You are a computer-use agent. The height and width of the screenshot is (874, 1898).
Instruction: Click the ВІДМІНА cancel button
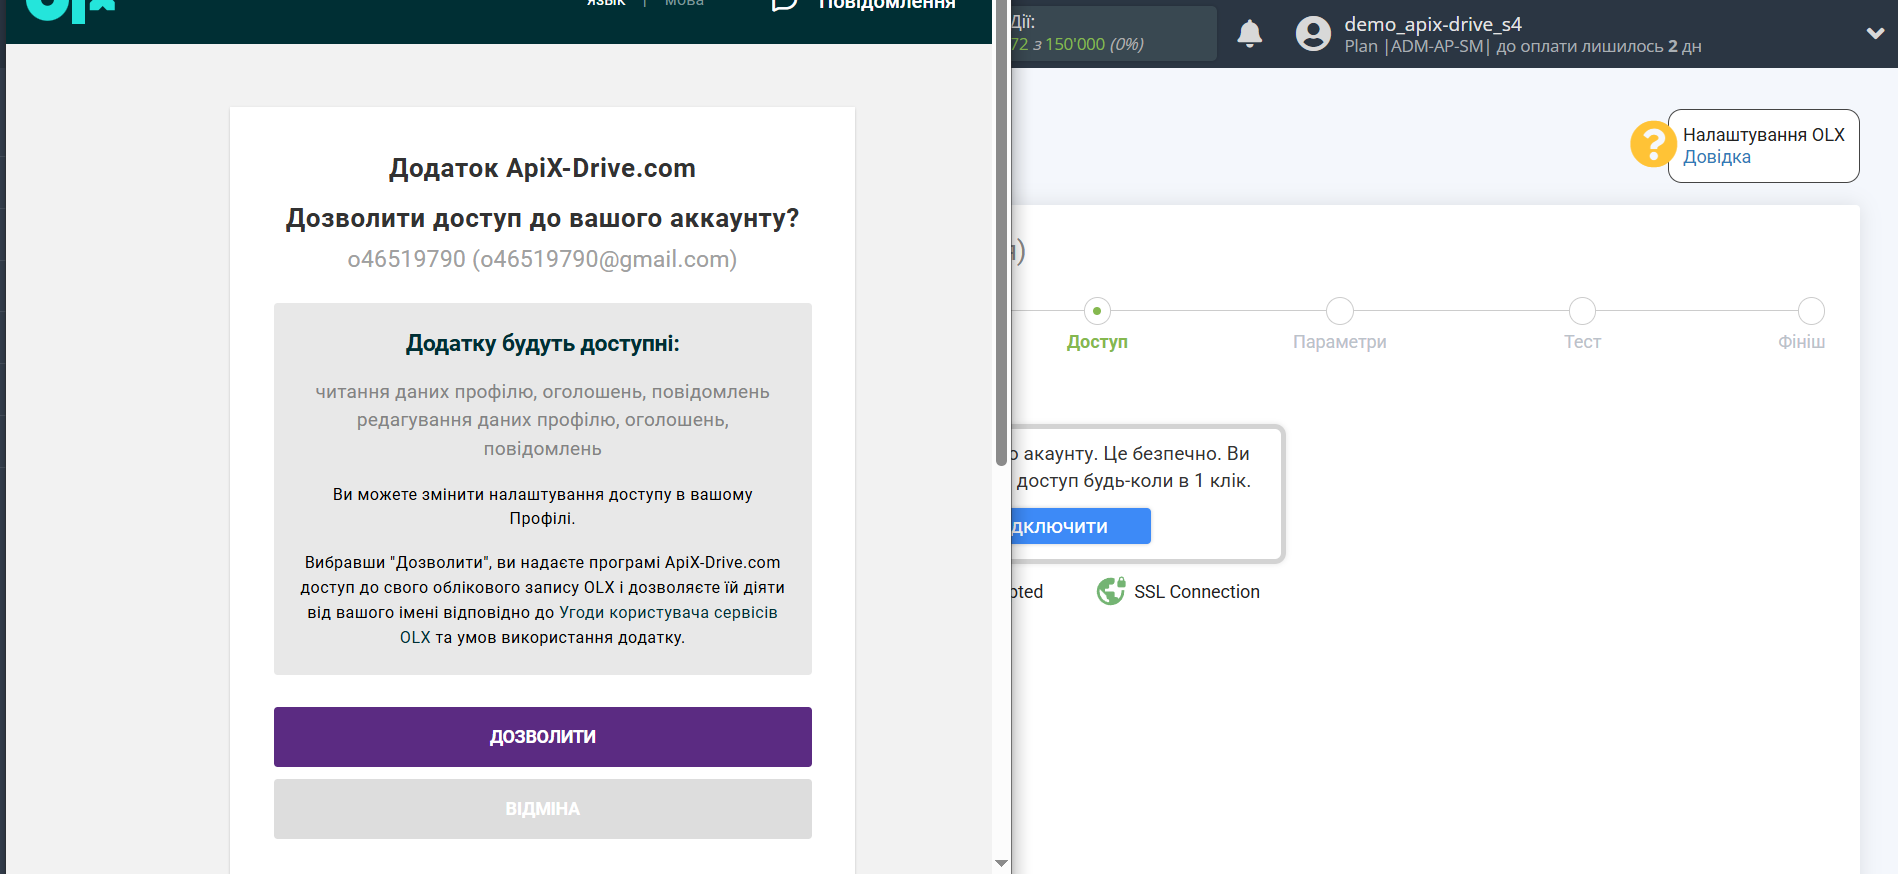click(543, 809)
